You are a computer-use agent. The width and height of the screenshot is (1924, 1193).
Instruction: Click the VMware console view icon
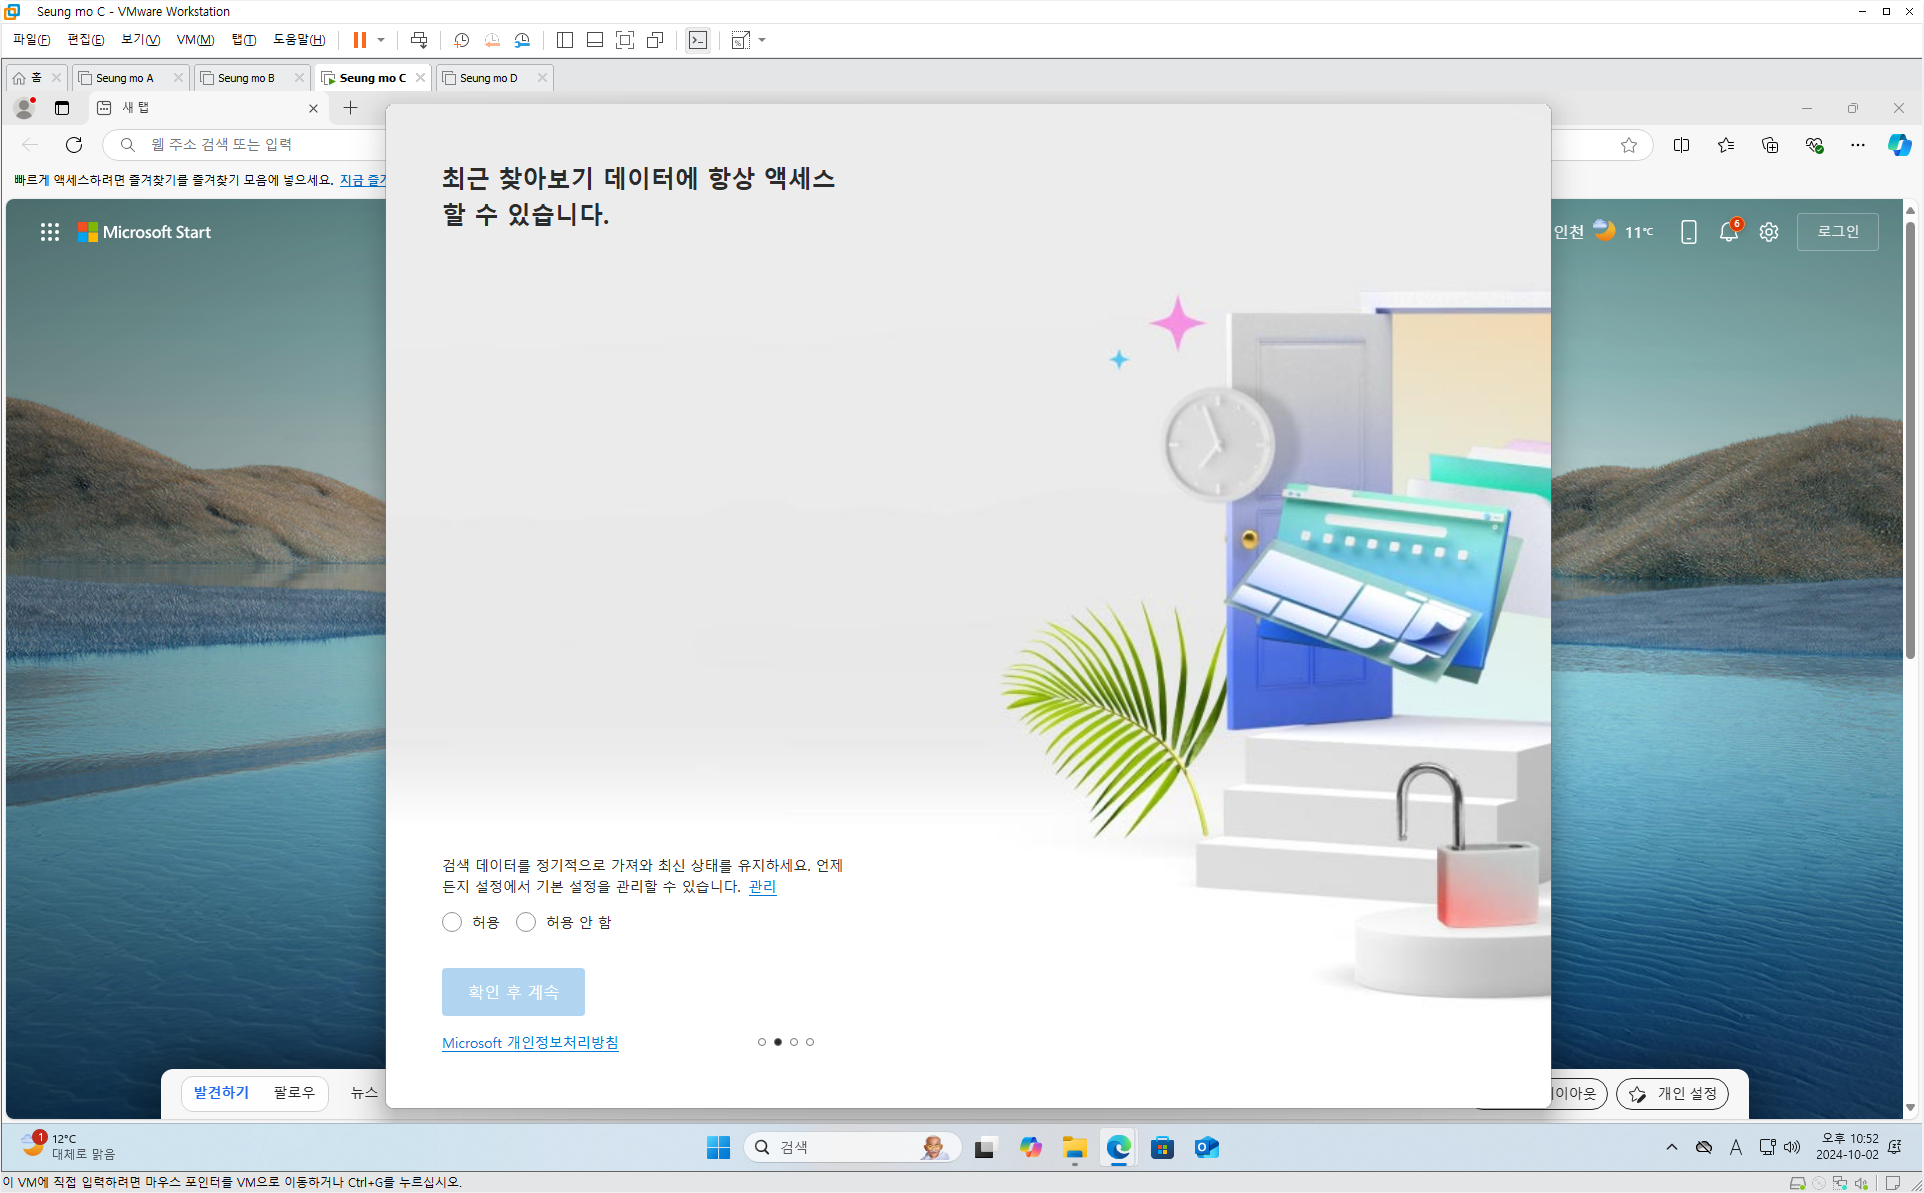tap(698, 40)
